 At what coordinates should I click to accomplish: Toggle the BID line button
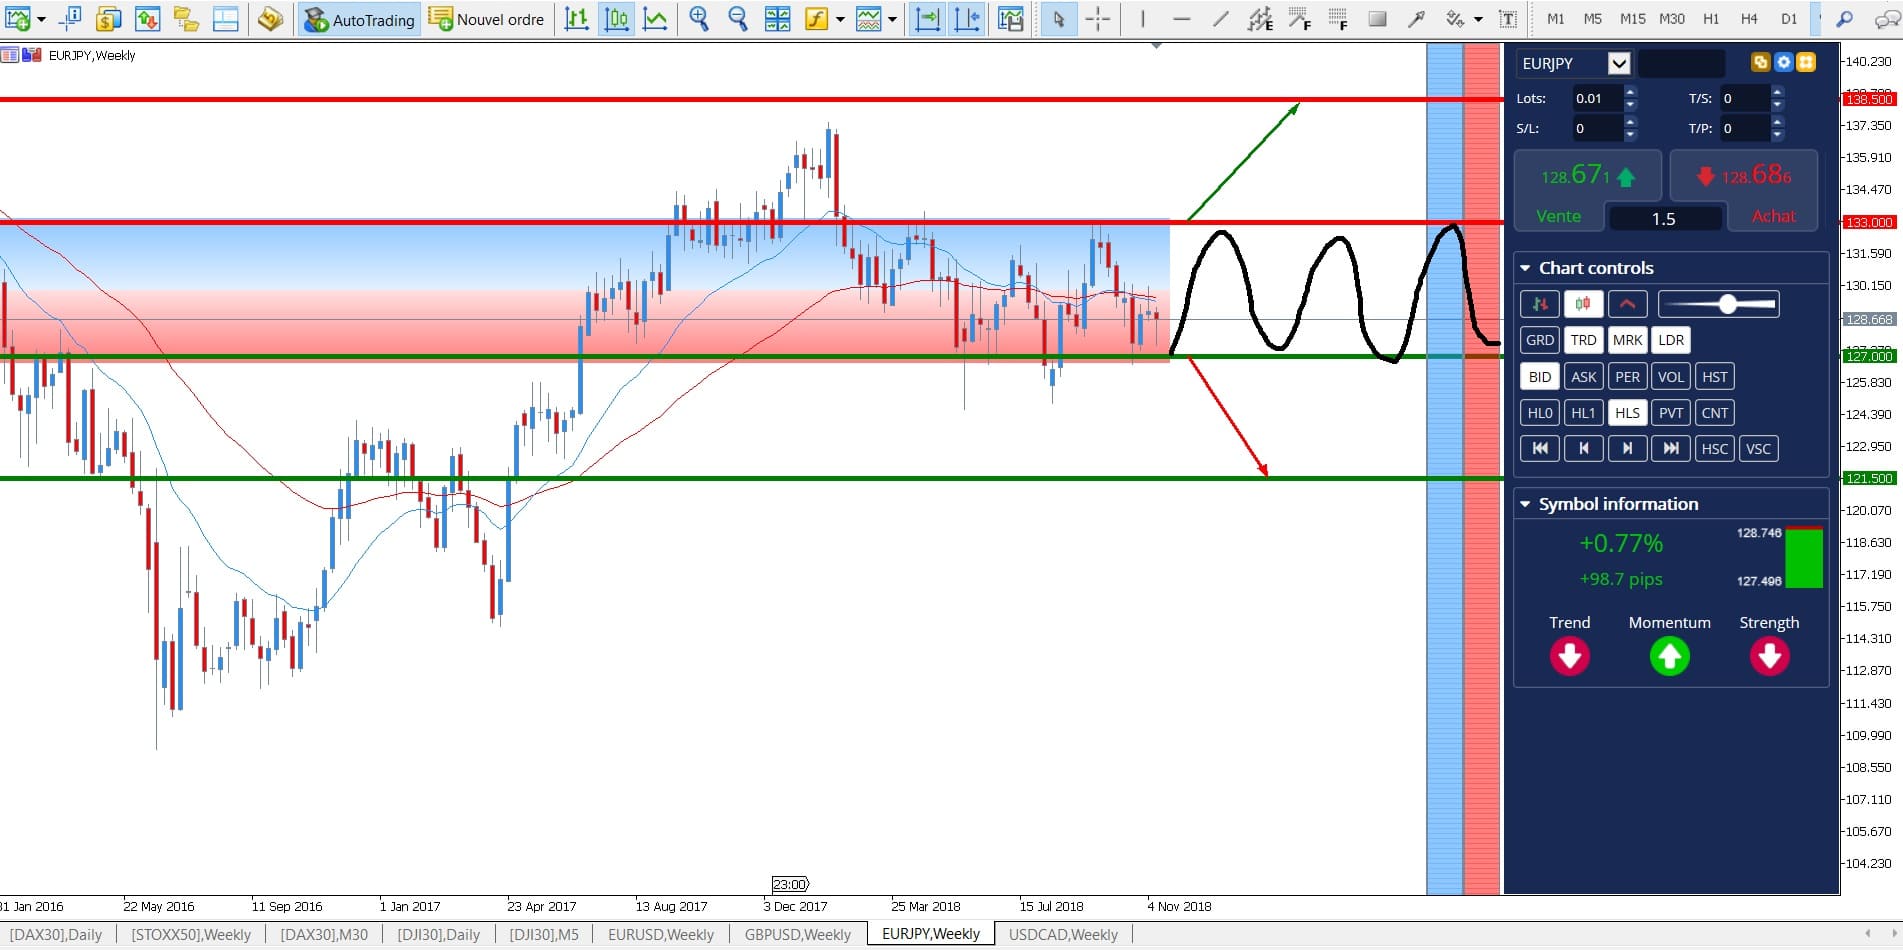point(1539,377)
